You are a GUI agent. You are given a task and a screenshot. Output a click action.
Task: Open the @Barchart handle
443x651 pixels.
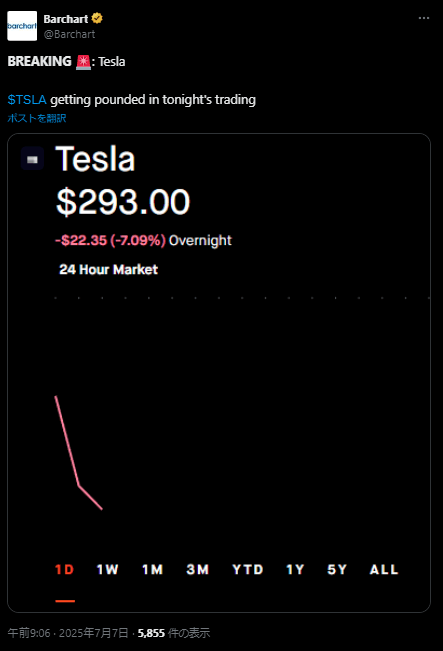tap(69, 34)
